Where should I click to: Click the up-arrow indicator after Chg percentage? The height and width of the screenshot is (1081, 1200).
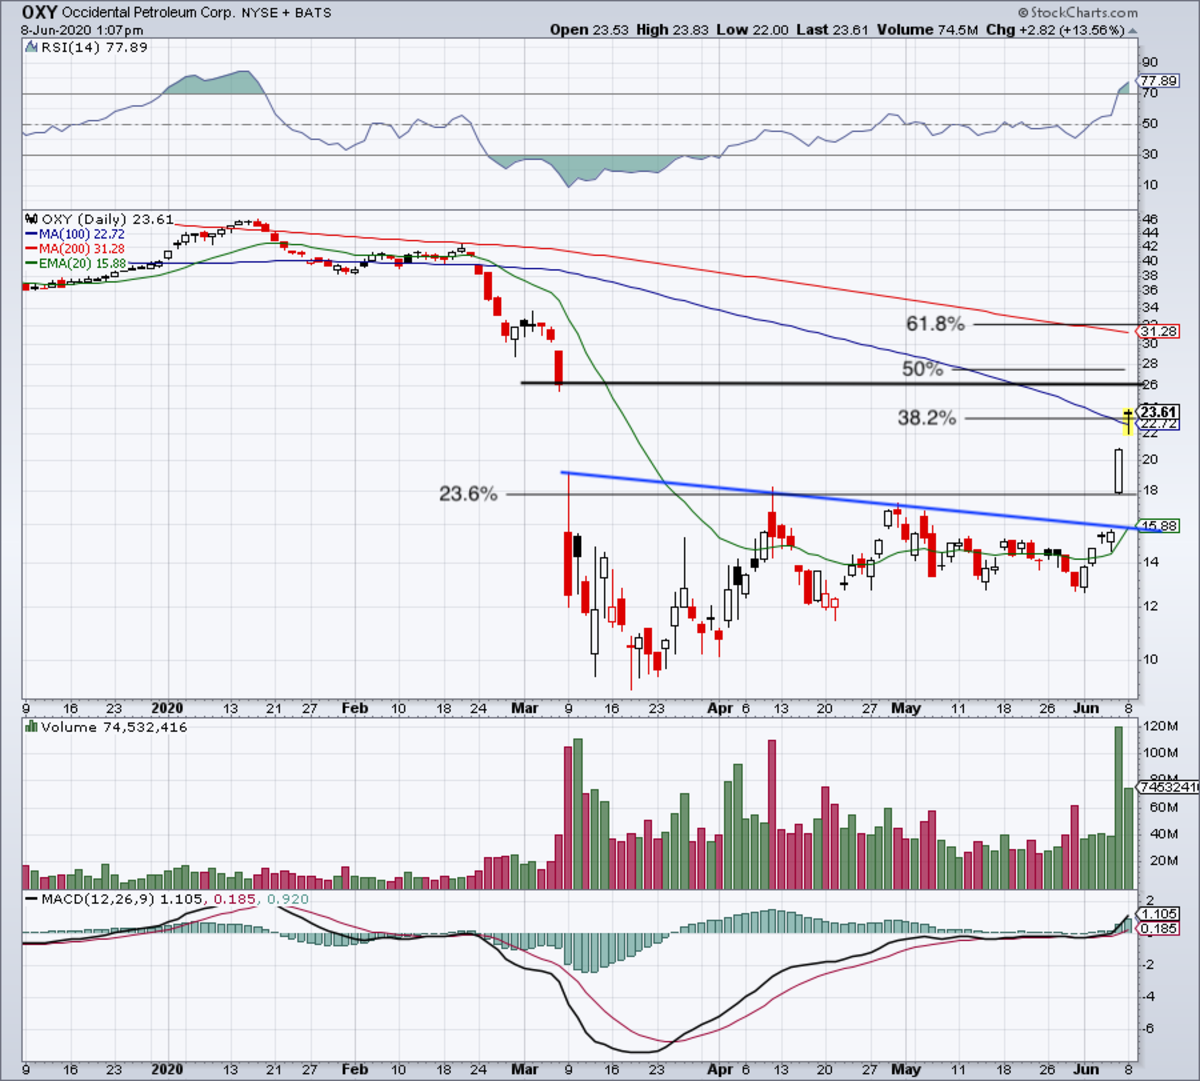[1132, 30]
